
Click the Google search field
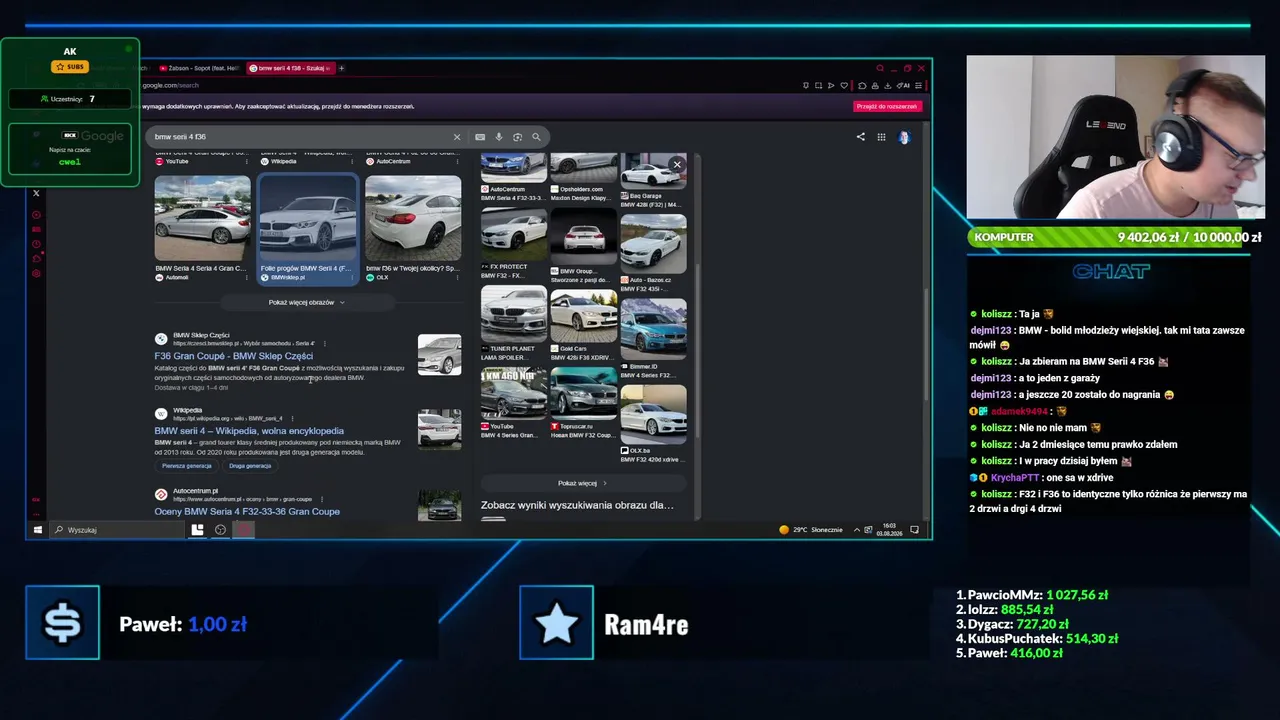(x=300, y=137)
